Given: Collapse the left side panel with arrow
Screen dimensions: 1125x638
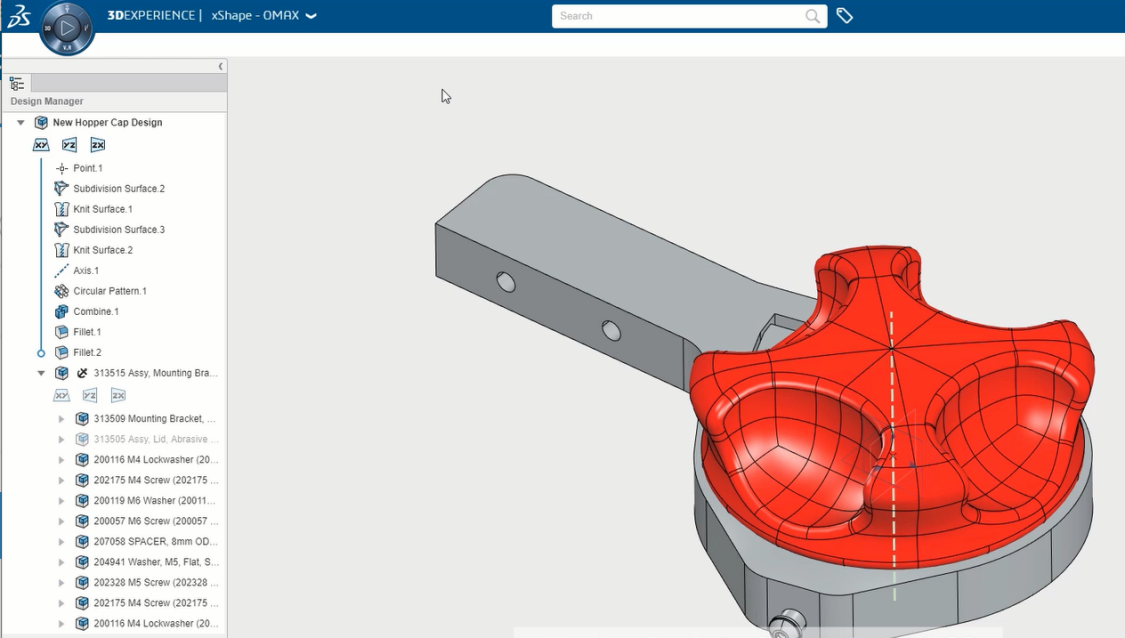Looking at the screenshot, I should [x=221, y=66].
